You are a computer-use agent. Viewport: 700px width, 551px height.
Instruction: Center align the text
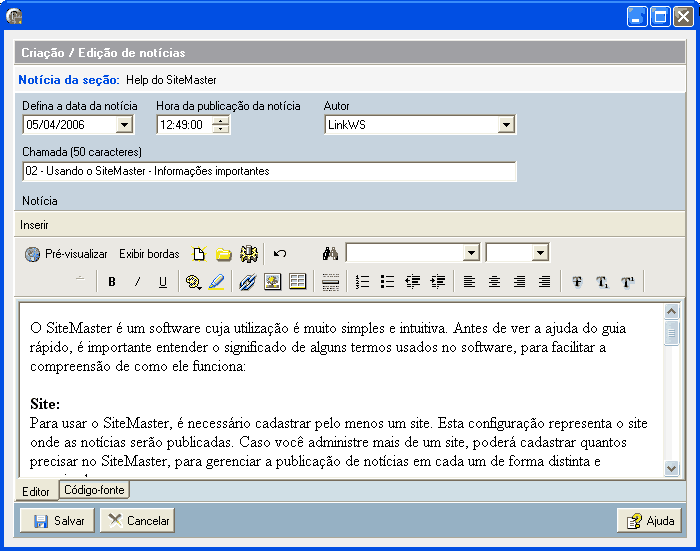[494, 282]
